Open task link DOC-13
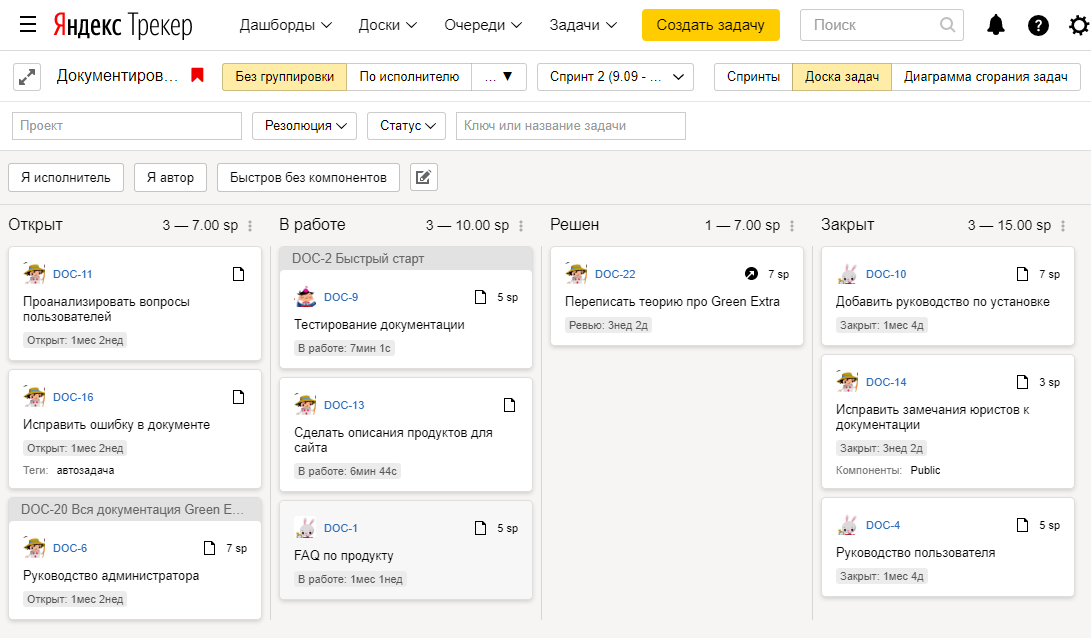 point(344,405)
